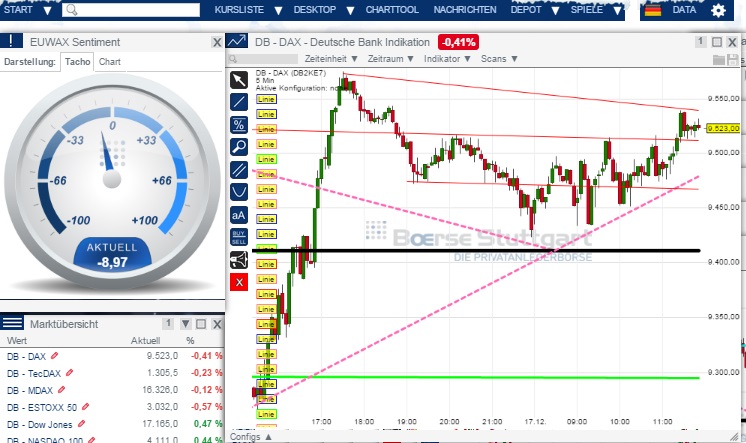
Task: Open the DB - MDAX row link
Action: [30, 390]
